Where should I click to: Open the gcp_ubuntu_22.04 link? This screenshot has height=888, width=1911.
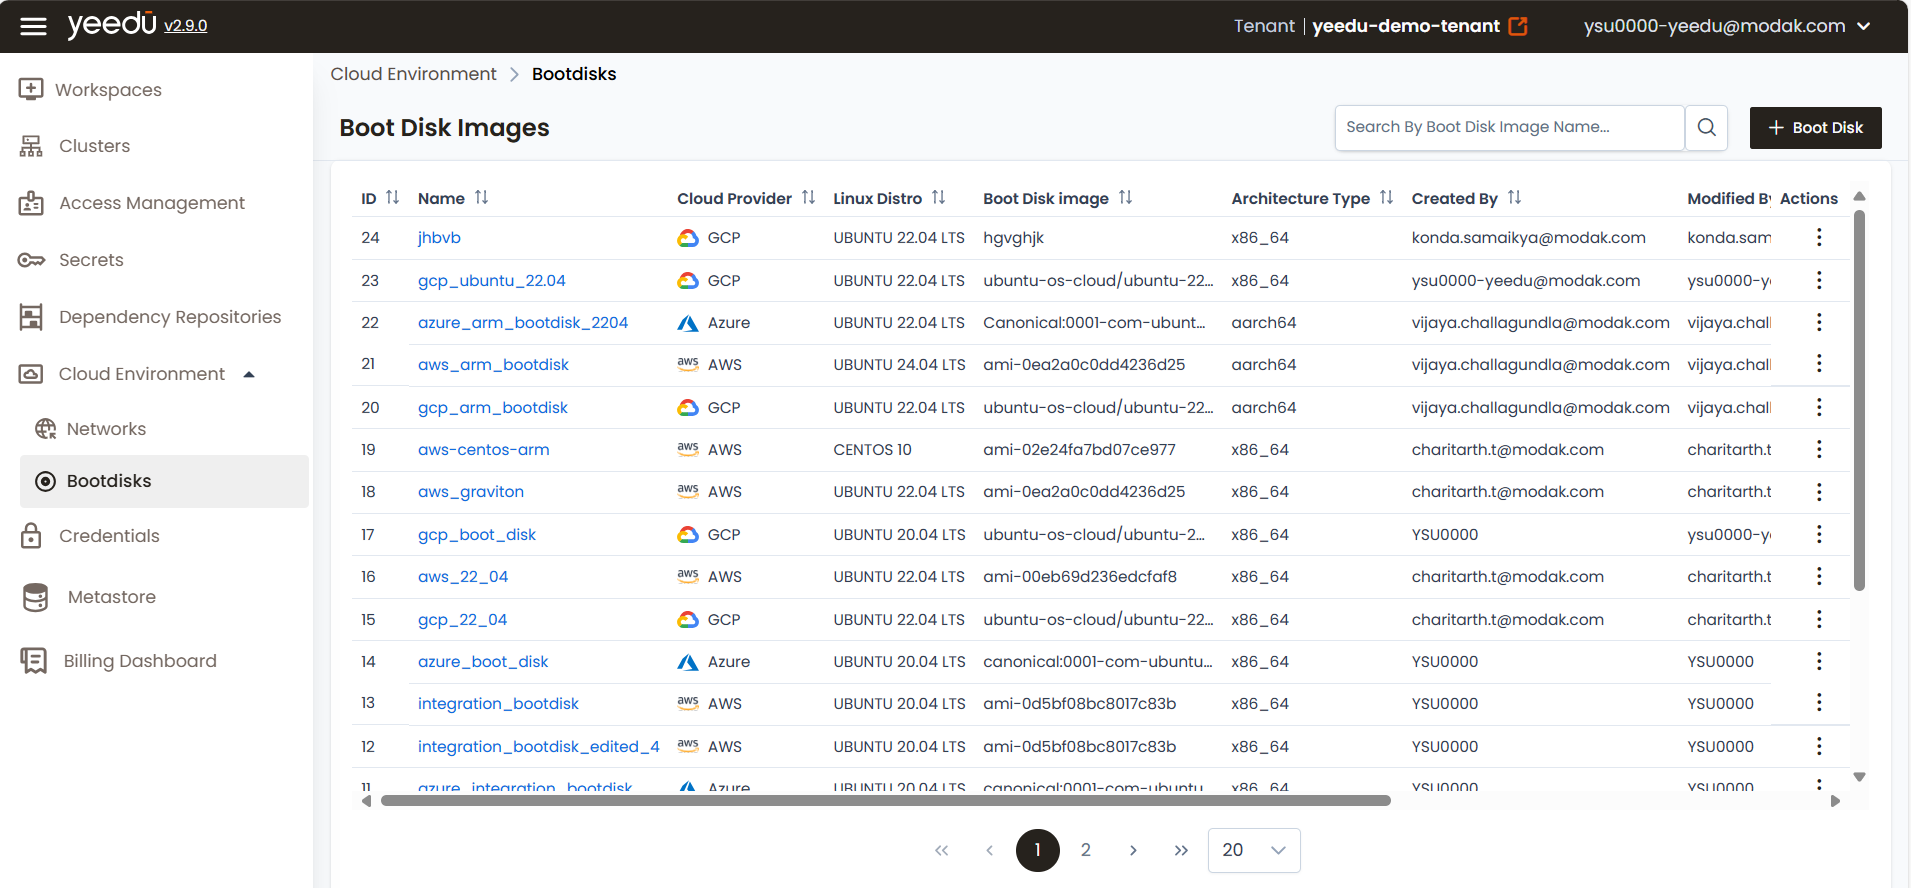[x=491, y=281]
